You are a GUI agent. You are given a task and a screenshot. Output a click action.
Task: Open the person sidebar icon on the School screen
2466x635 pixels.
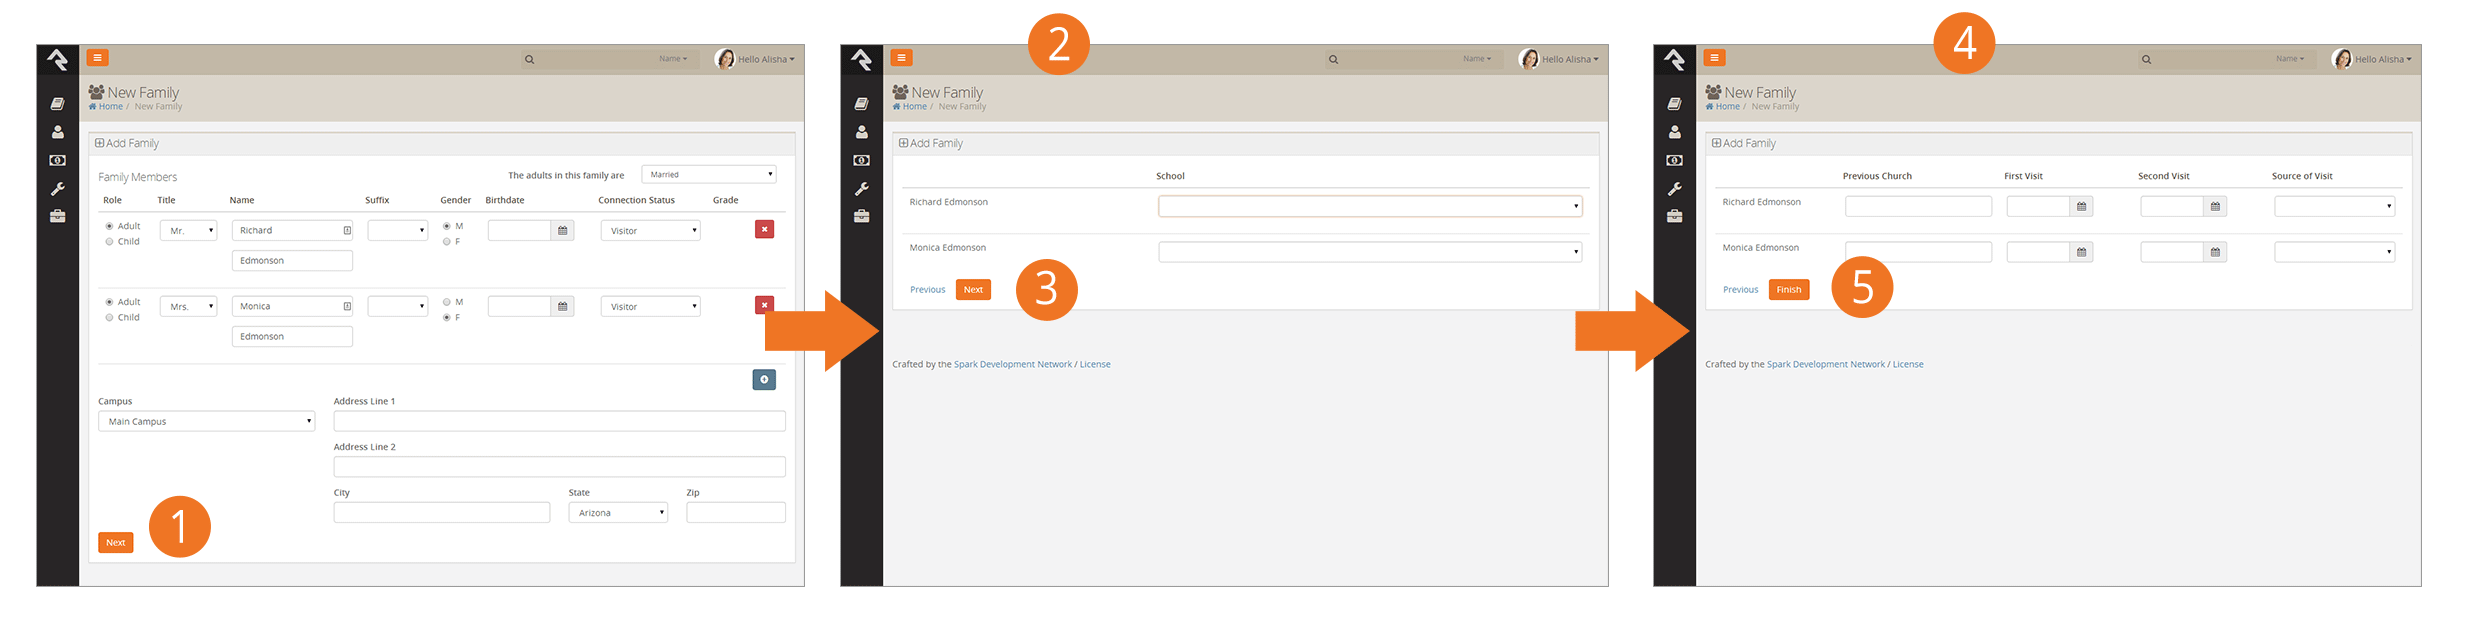point(862,132)
